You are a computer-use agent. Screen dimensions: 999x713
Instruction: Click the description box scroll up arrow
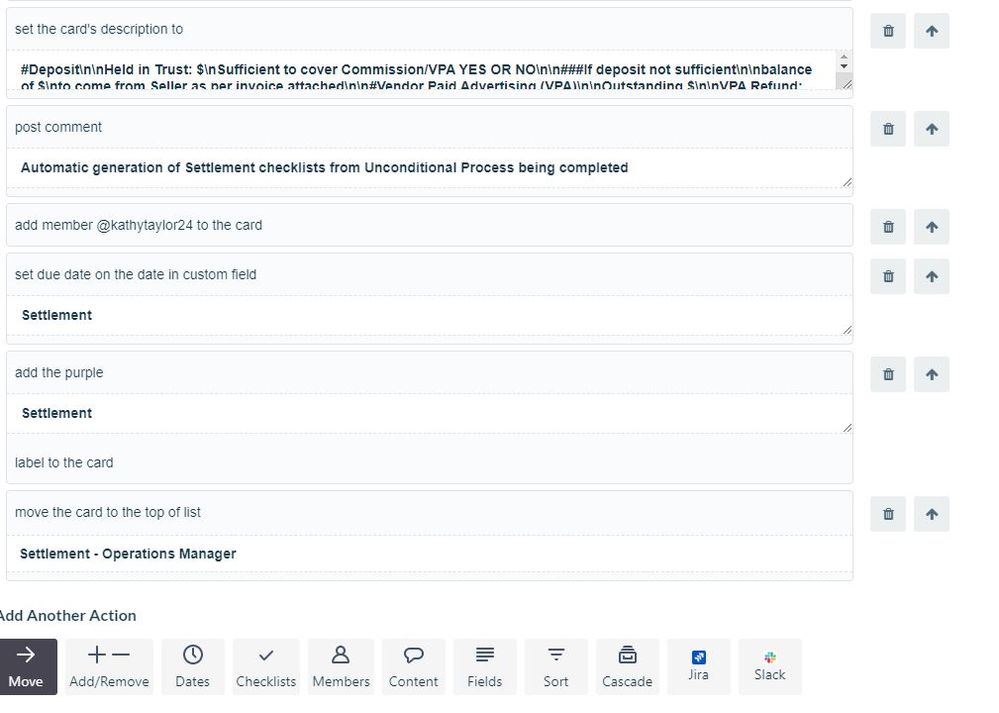point(844,57)
